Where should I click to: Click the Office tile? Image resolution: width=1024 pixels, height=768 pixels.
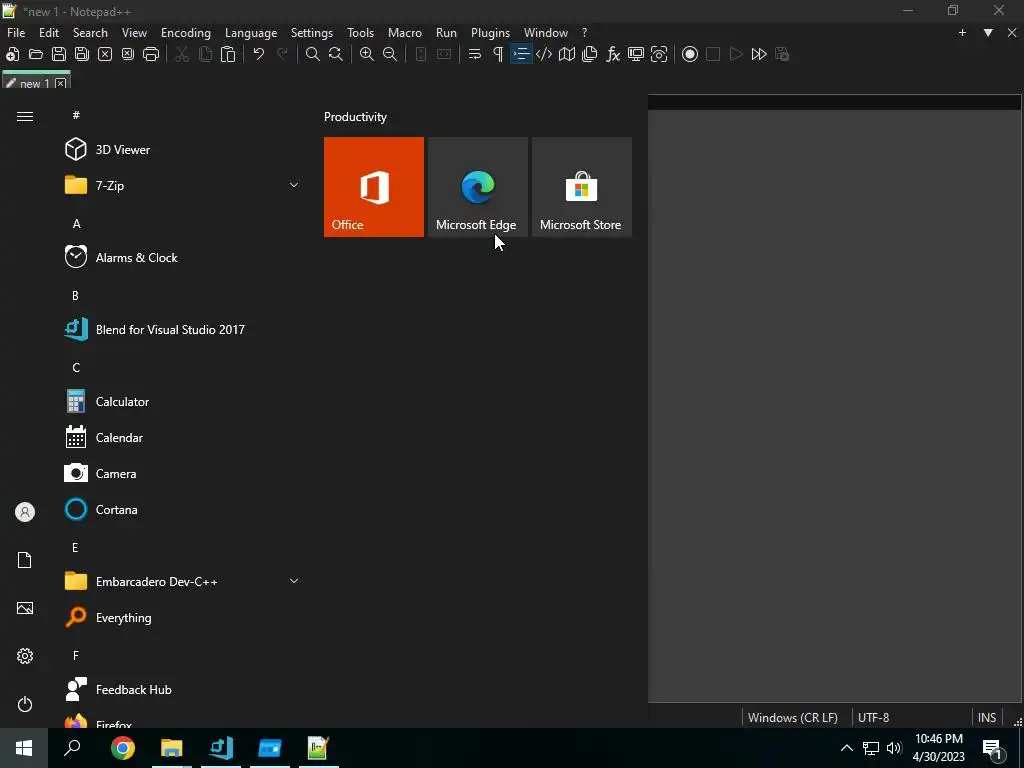click(374, 187)
